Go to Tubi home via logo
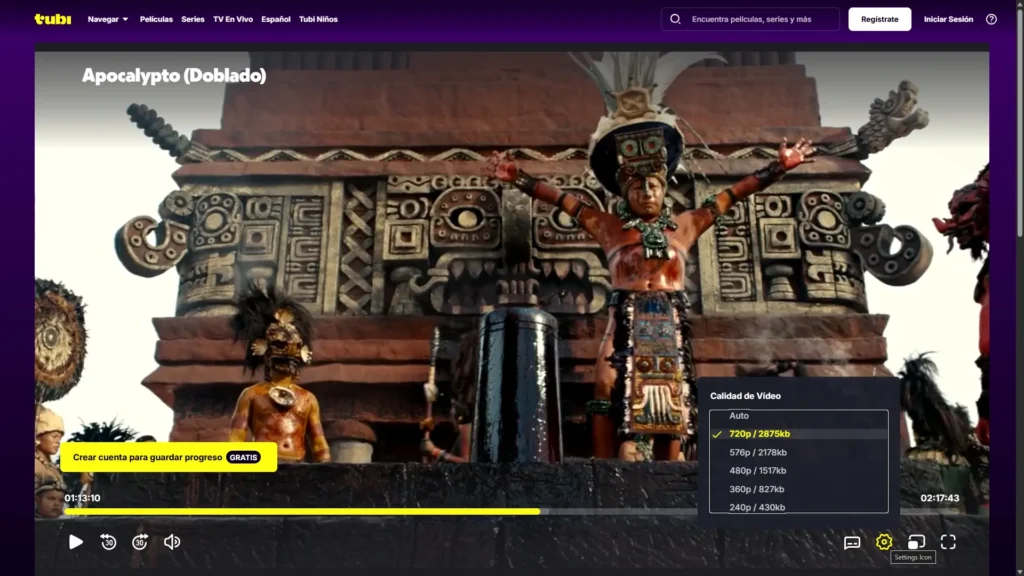The height and width of the screenshot is (576, 1024). 52,19
